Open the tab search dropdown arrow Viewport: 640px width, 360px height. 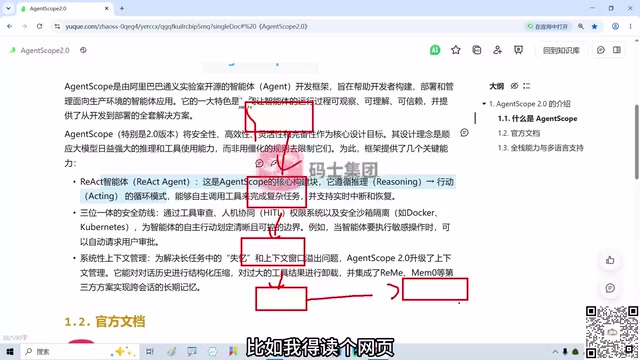click(x=8, y=8)
